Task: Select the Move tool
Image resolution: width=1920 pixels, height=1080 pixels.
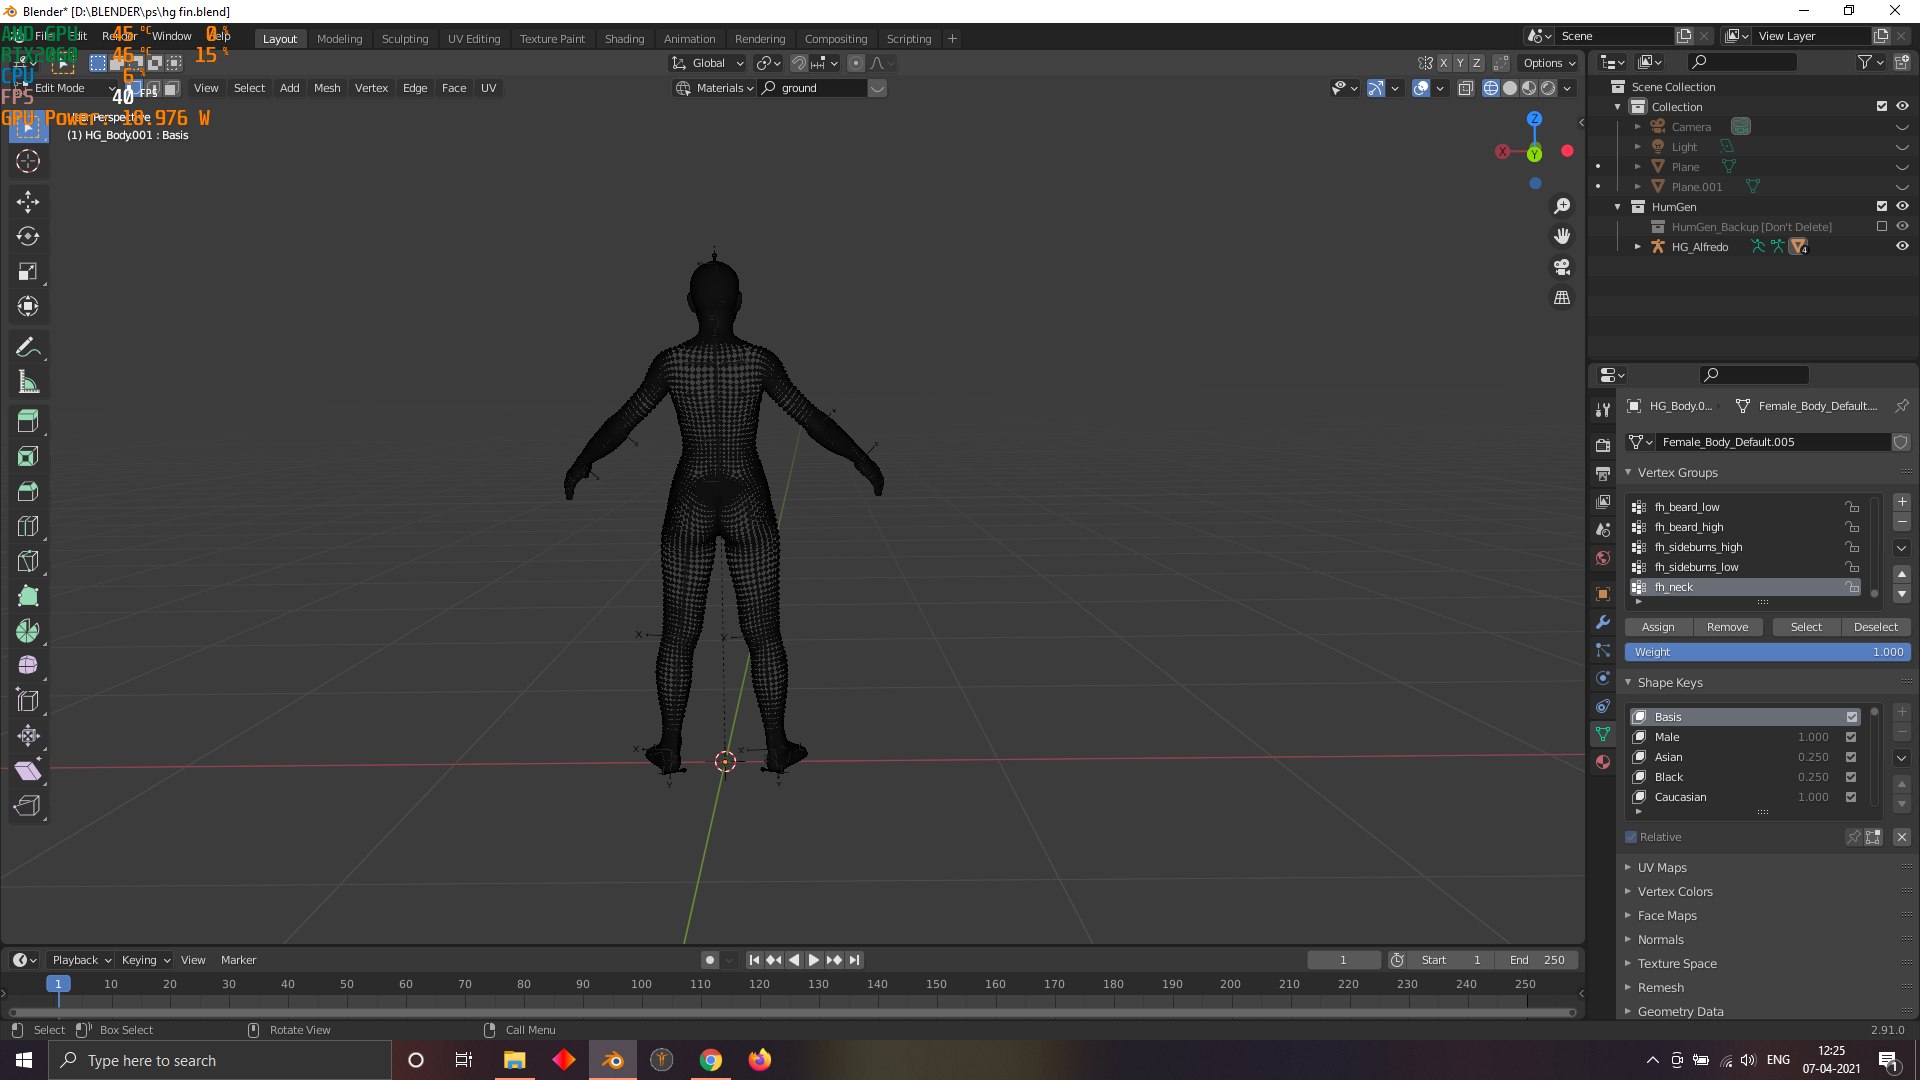Action: point(28,202)
